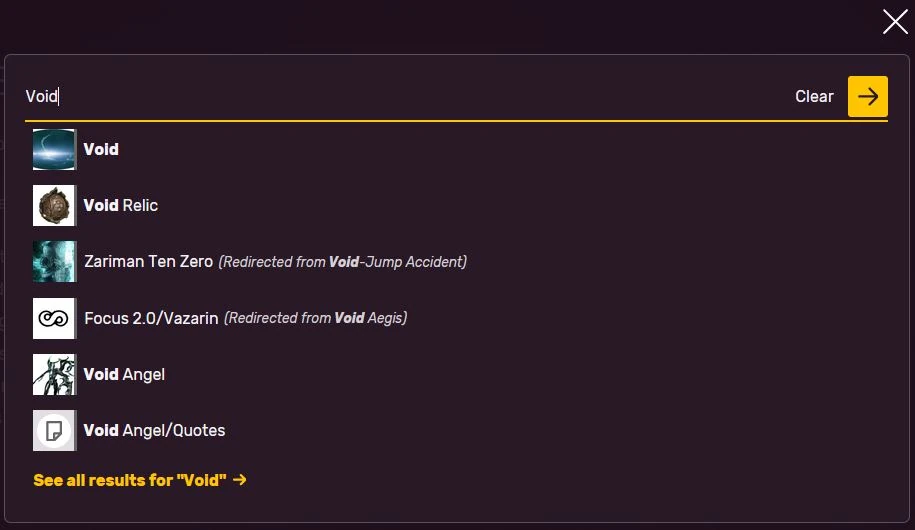The height and width of the screenshot is (530, 915).
Task: Click the Void Angel thumbnail icon
Action: [x=54, y=375]
